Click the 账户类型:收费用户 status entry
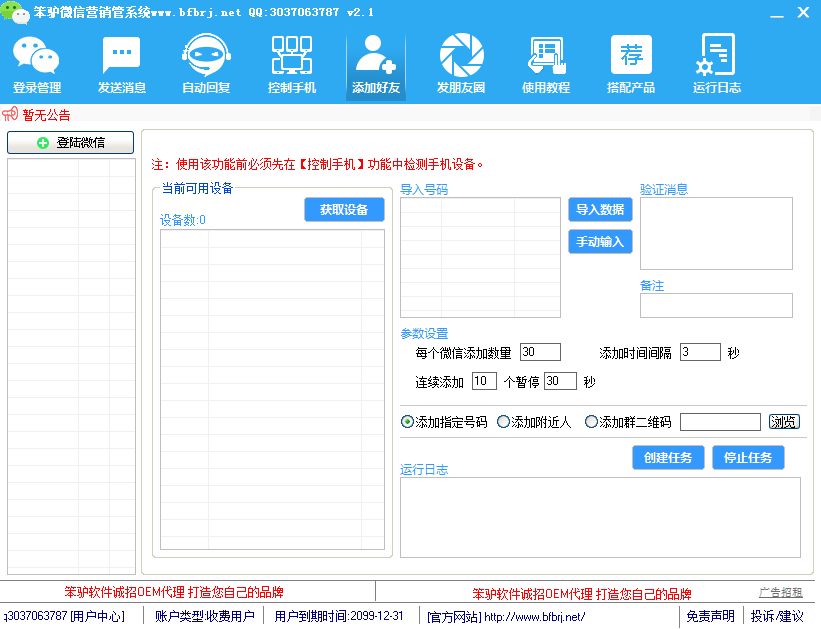 coord(205,616)
